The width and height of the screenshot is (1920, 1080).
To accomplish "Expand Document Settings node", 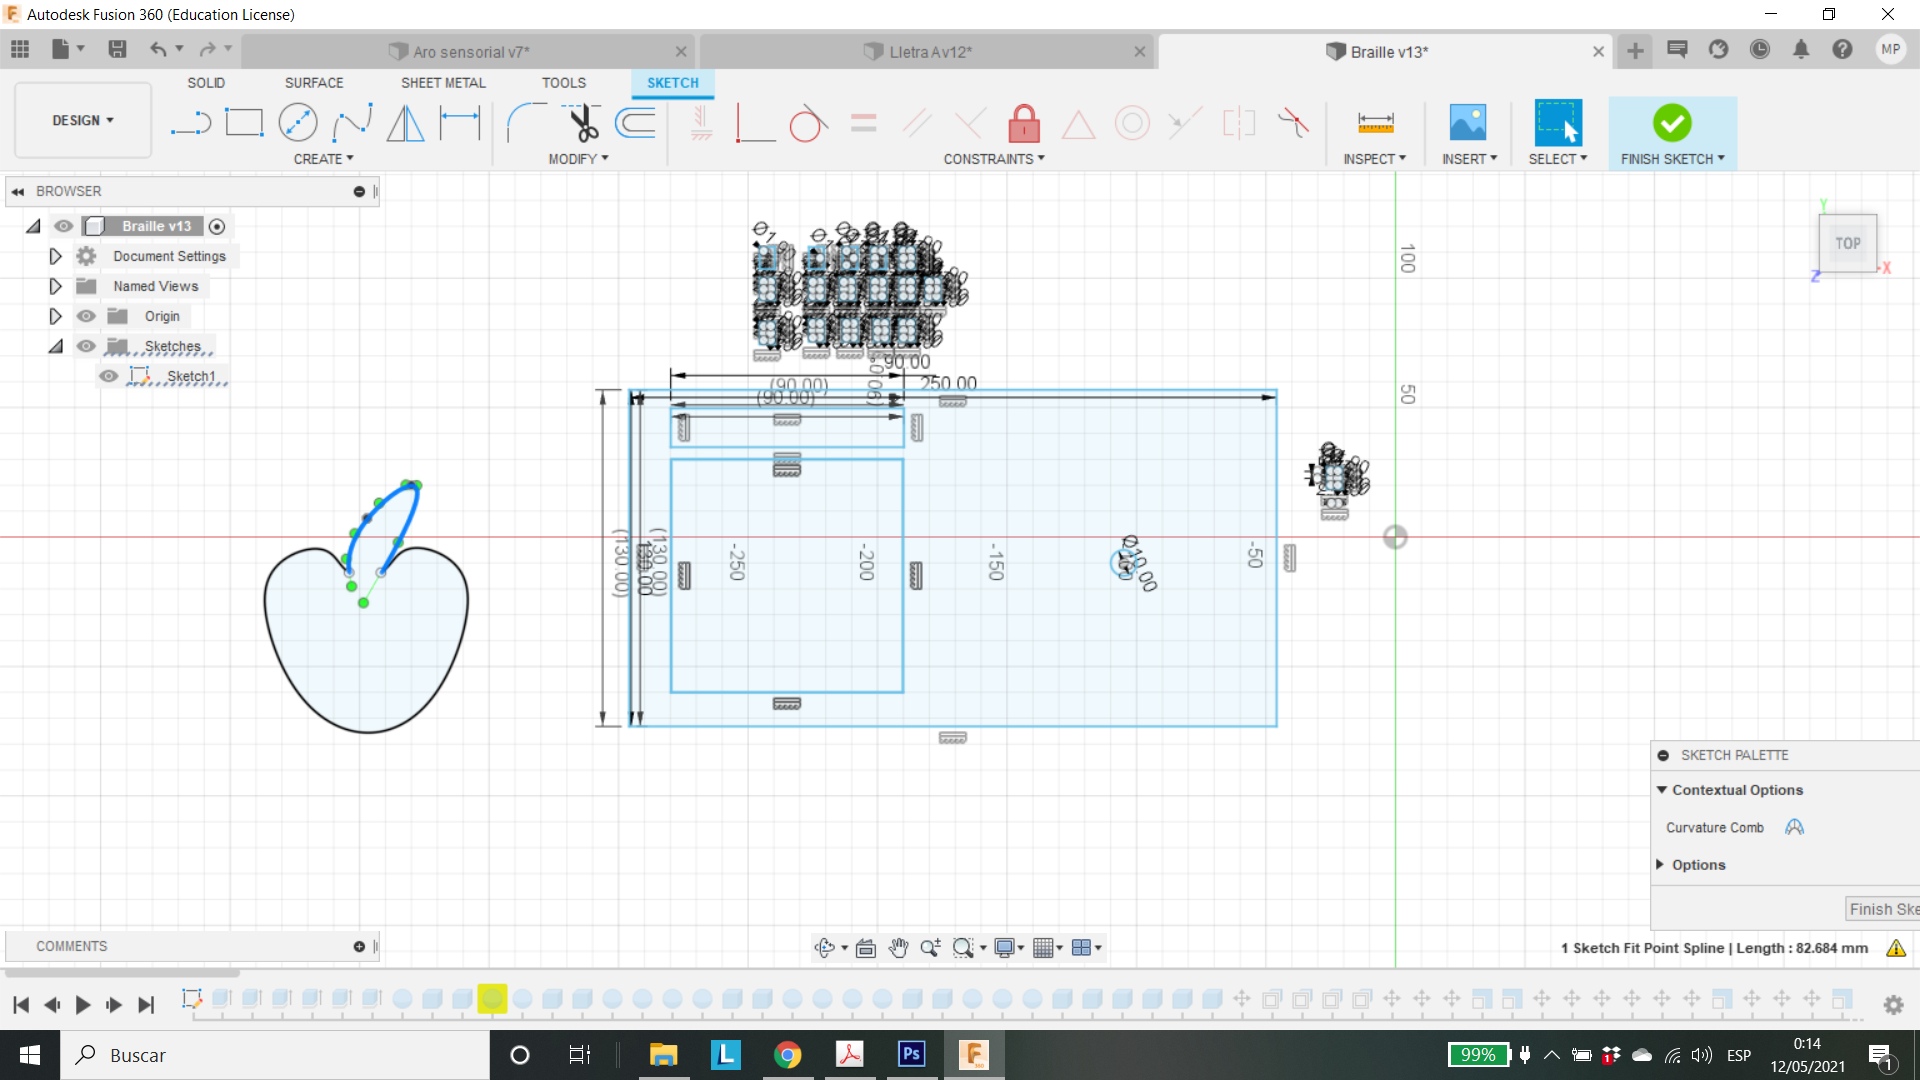I will pyautogui.click(x=55, y=256).
